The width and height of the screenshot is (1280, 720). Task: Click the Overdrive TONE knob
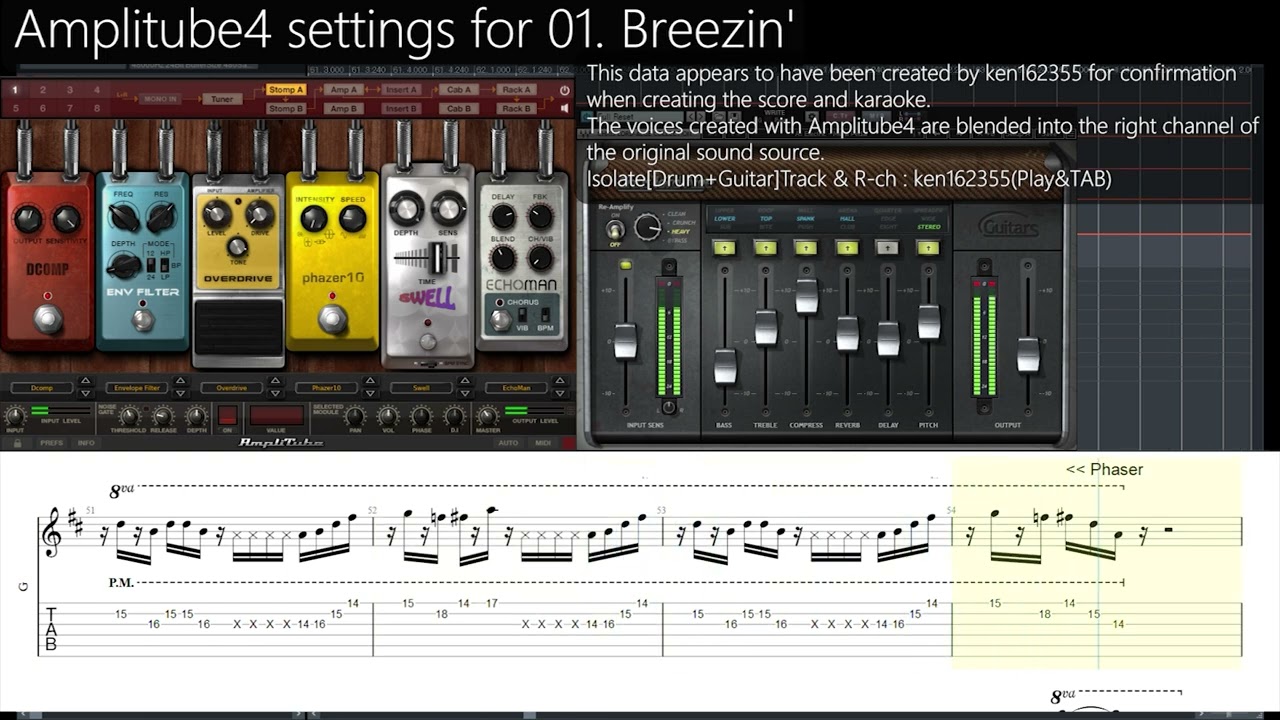tap(238, 246)
